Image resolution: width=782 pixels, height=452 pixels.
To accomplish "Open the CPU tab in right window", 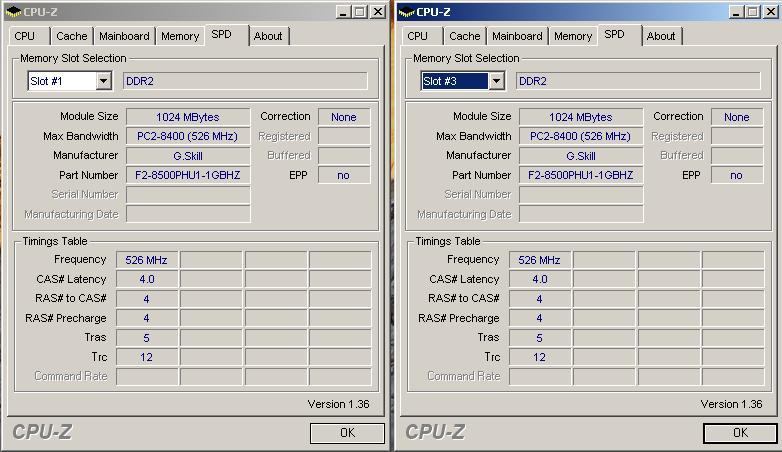I will tap(422, 36).
